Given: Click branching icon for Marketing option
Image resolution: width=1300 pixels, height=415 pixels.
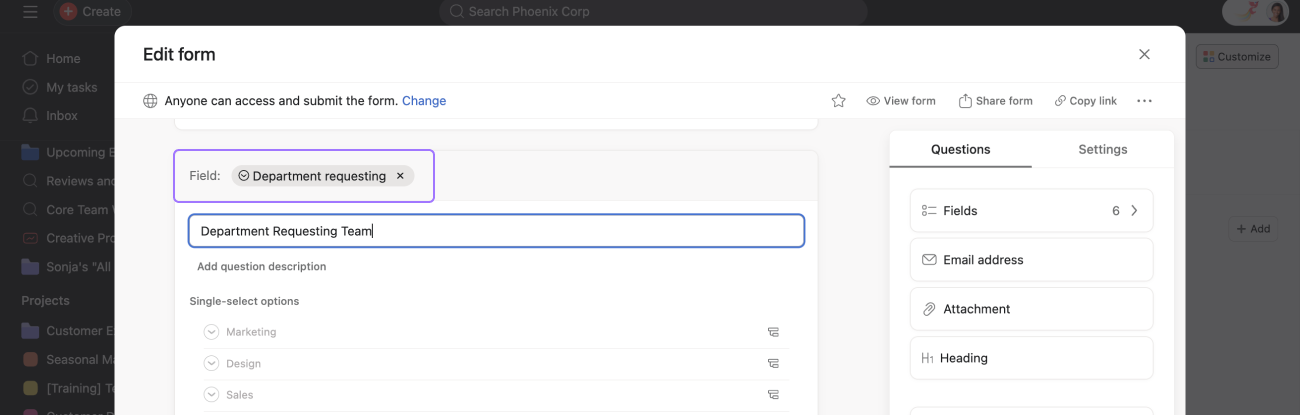Looking at the screenshot, I should (x=773, y=332).
